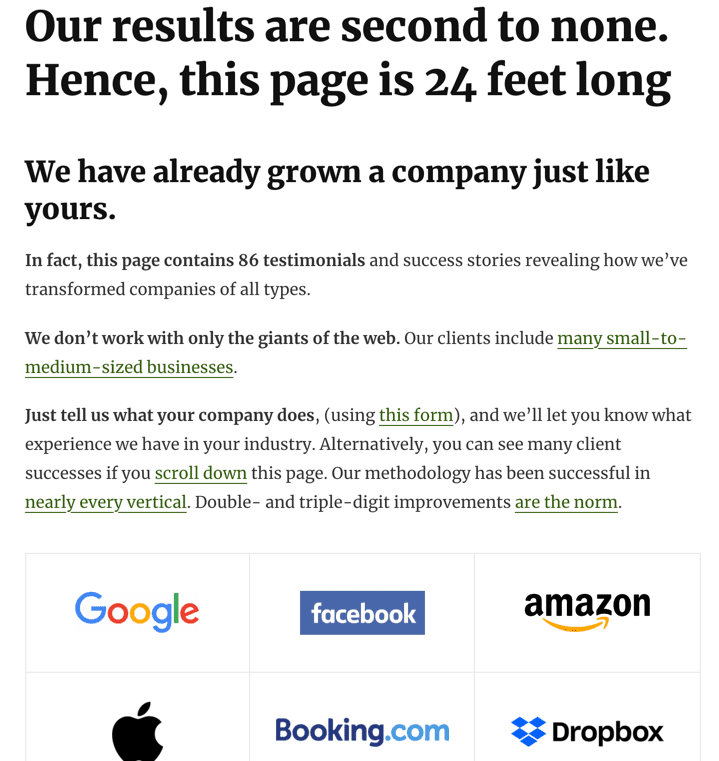Screen dimensions: 719x761
Task: Follow the 'are the norm' link
Action: 566,502
